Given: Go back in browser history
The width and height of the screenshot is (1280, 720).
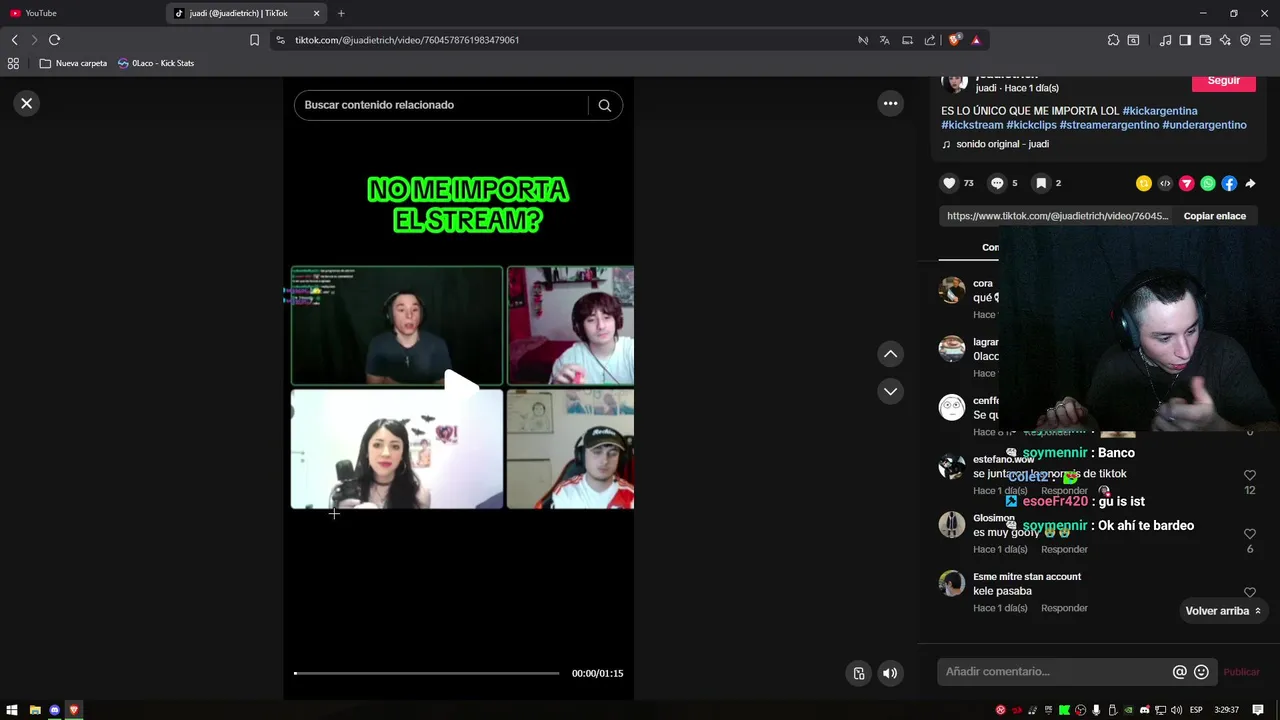Looking at the screenshot, I should pyautogui.click(x=14, y=40).
